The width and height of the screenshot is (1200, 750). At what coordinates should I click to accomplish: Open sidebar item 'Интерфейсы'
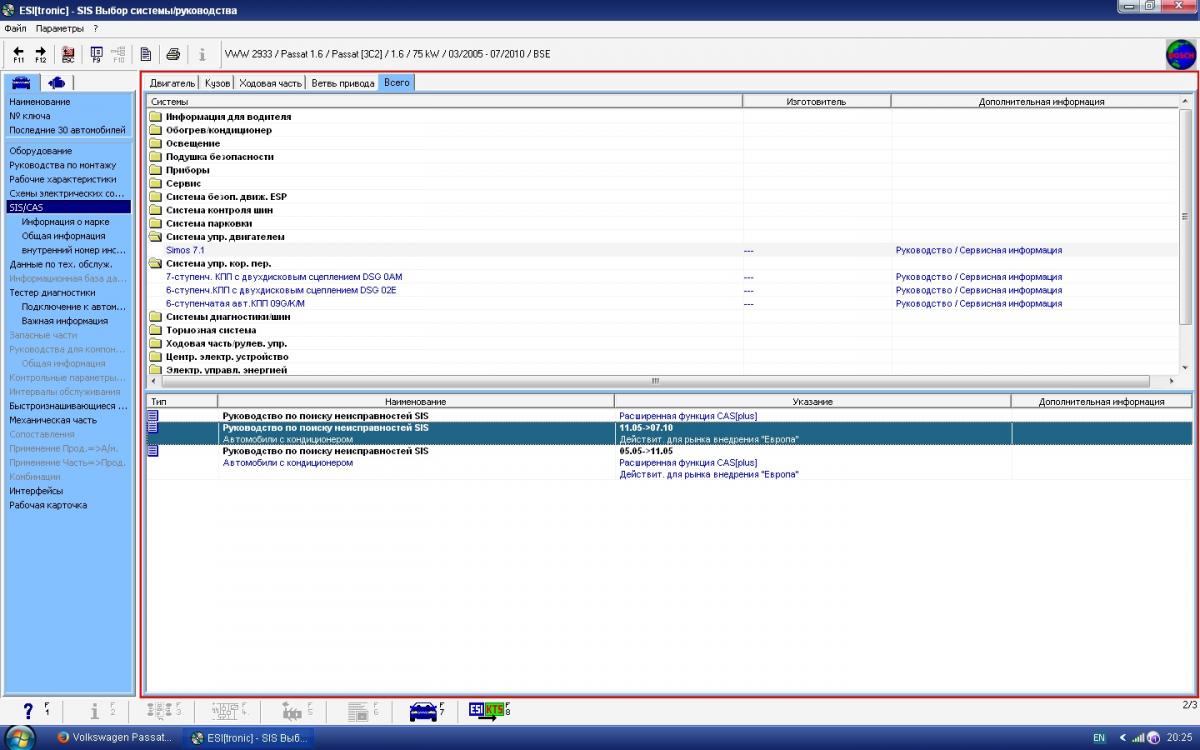36,491
